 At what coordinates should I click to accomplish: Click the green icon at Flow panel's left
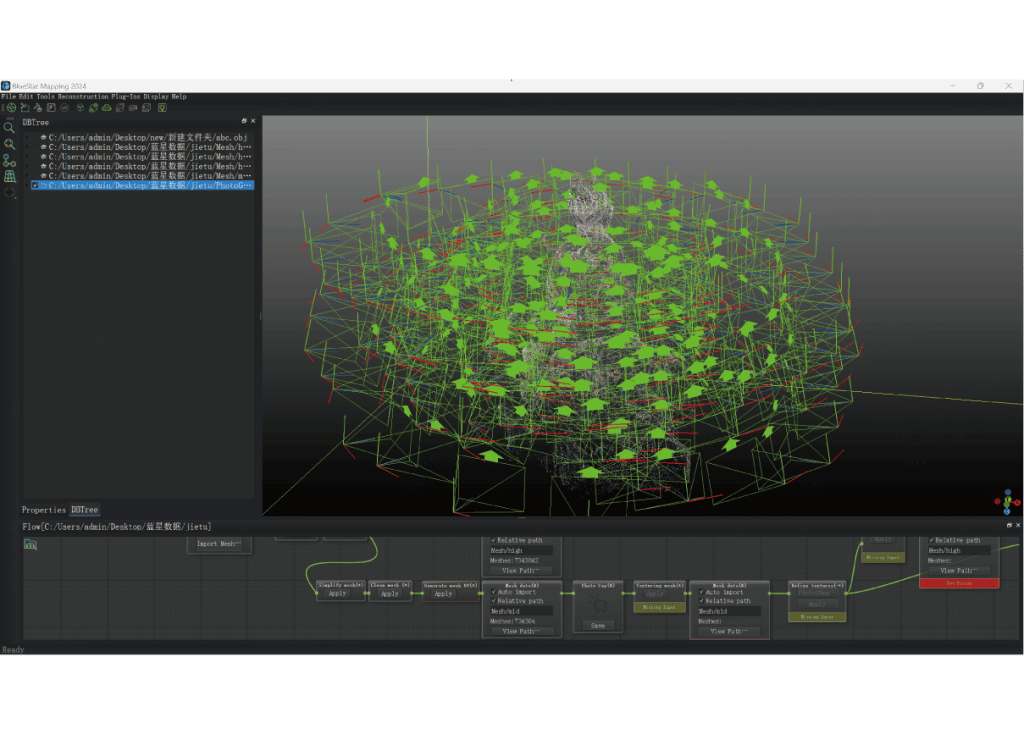point(31,544)
